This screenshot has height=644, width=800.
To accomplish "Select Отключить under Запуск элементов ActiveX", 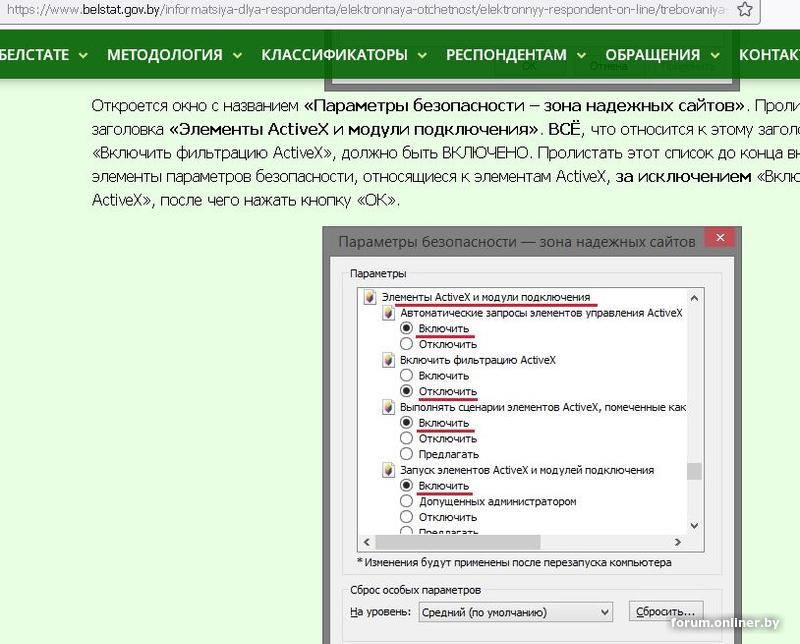I will pyautogui.click(x=406, y=517).
